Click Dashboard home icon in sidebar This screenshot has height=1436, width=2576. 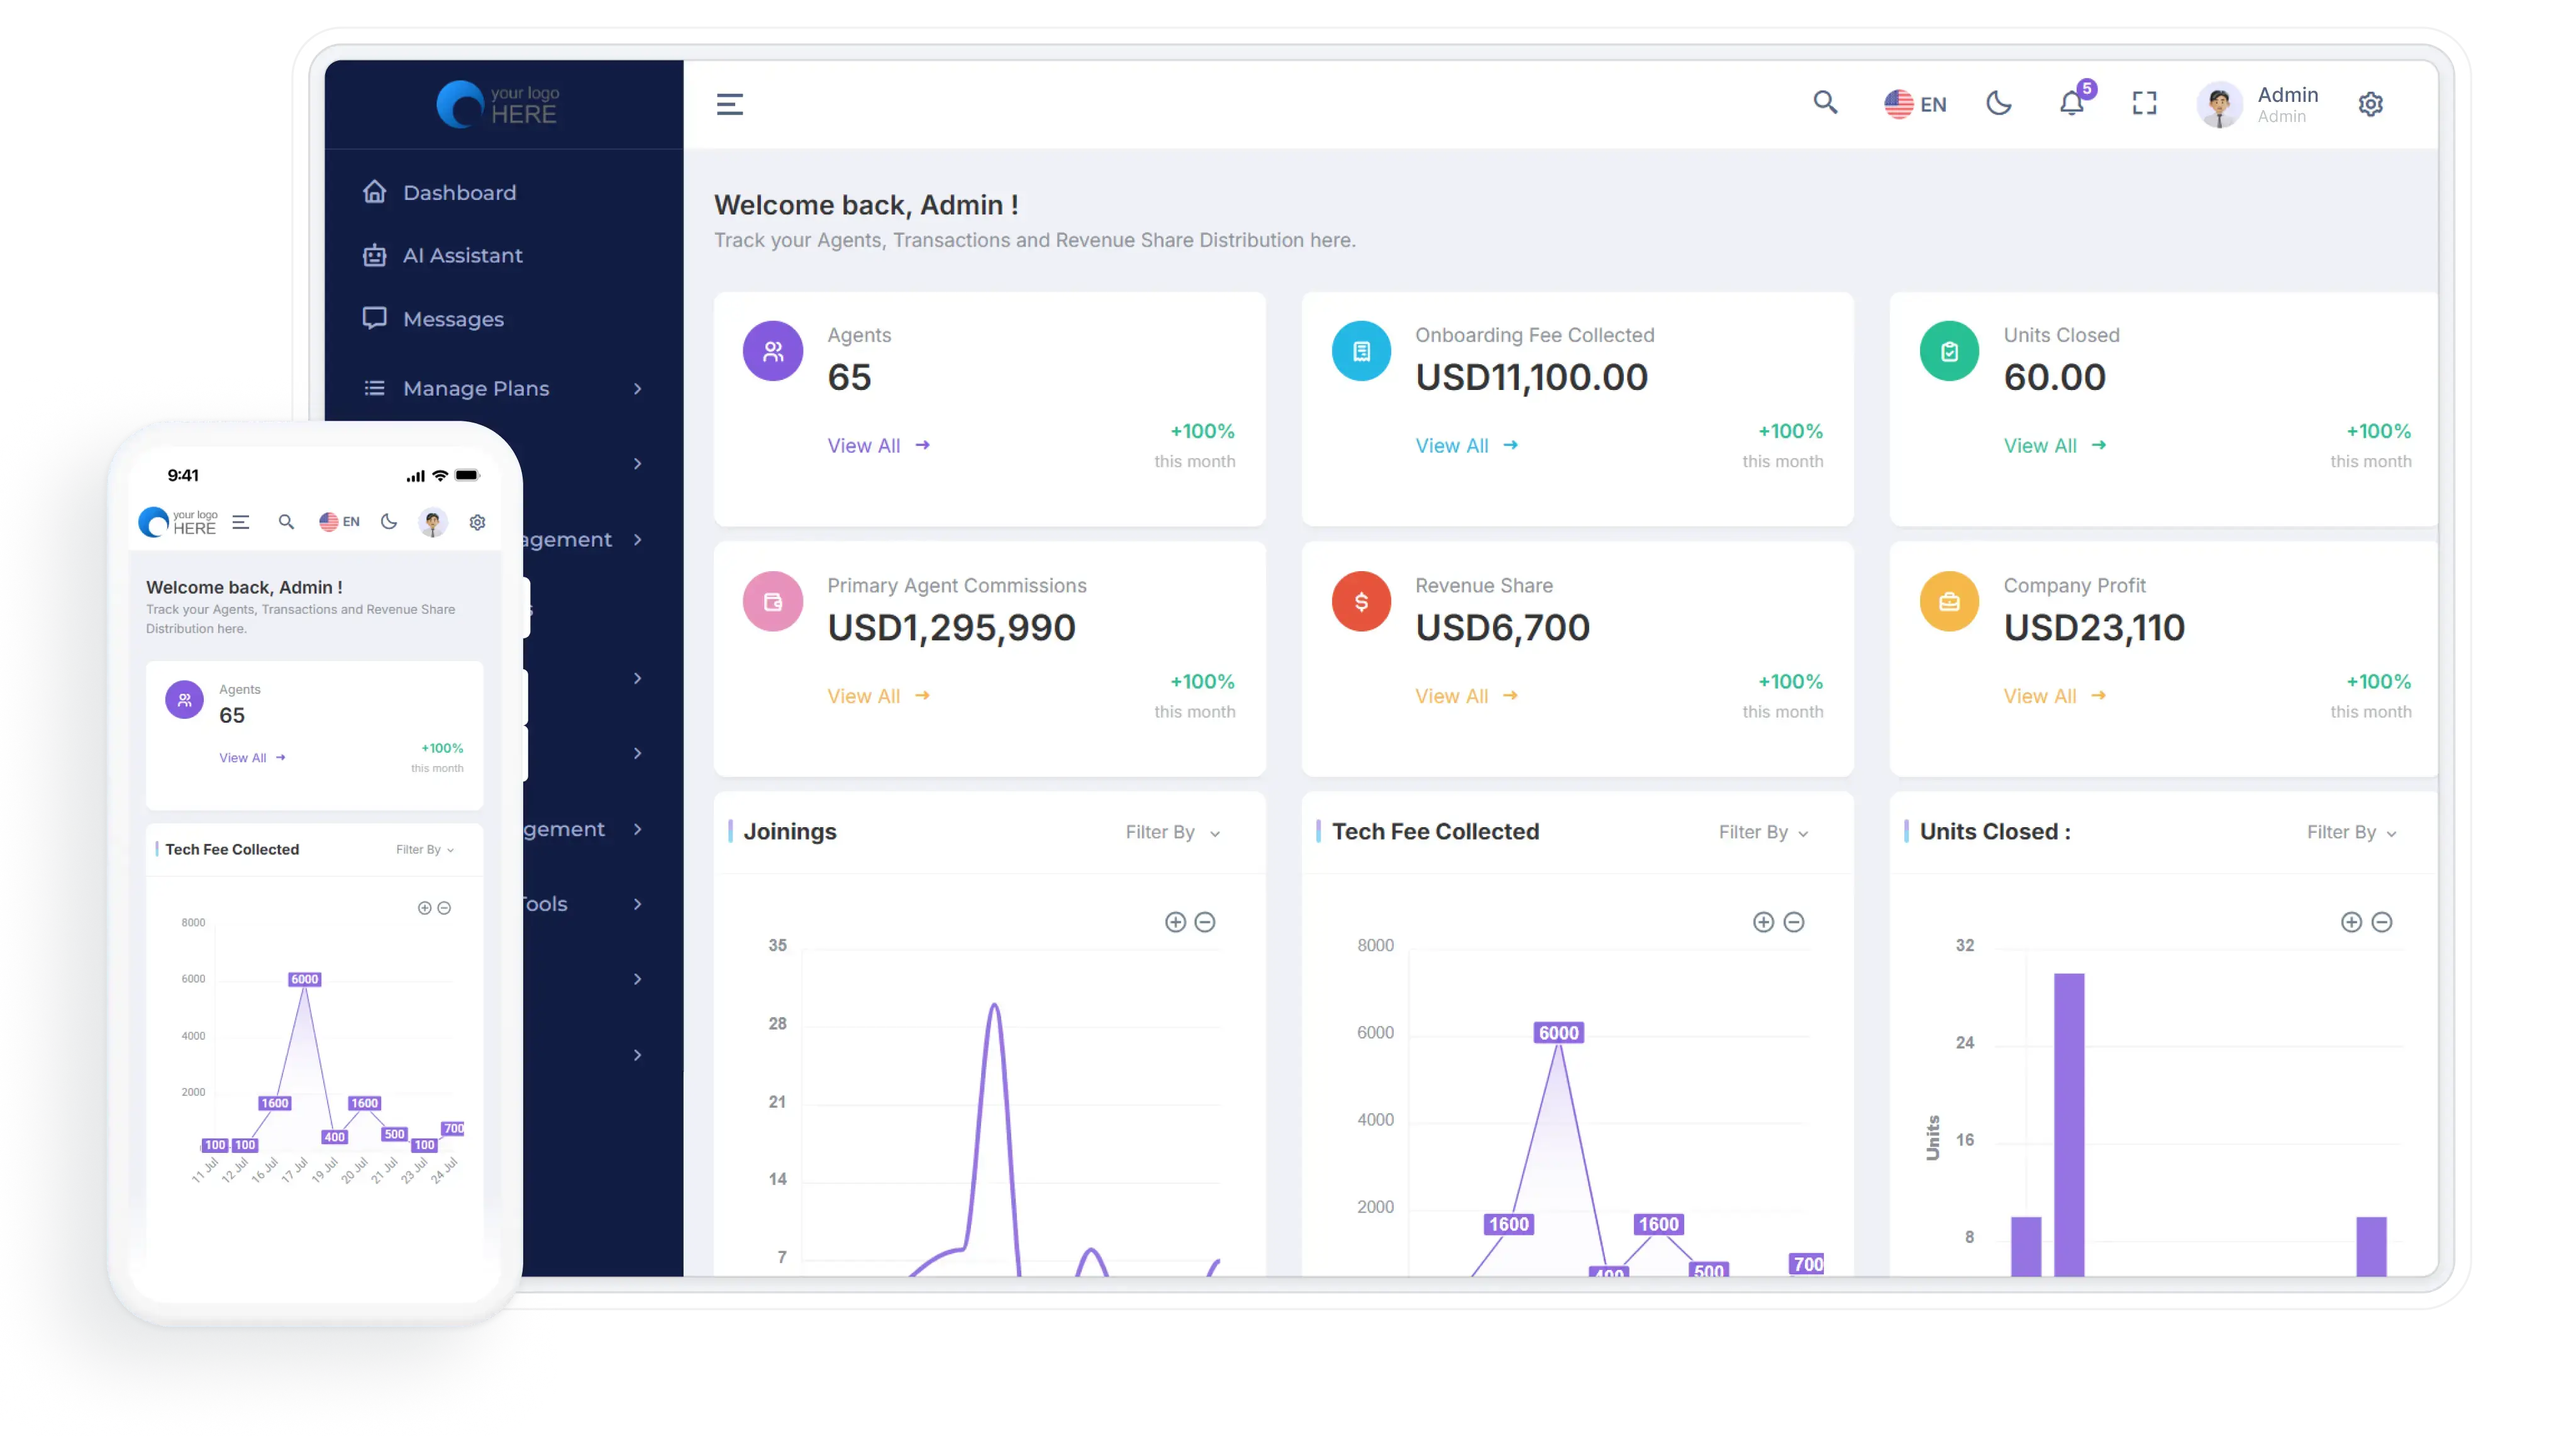click(374, 191)
